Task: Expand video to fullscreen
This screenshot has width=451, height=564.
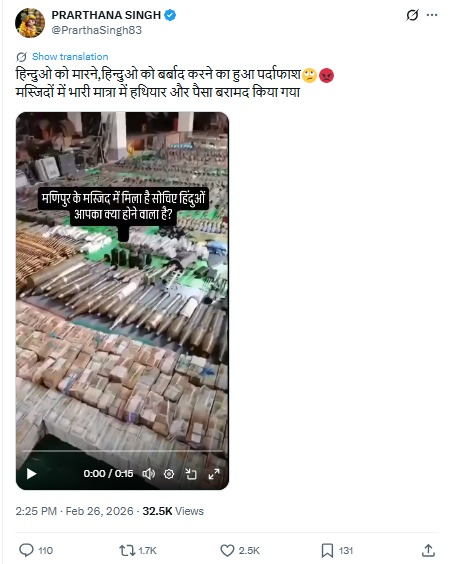Action: 214,474
